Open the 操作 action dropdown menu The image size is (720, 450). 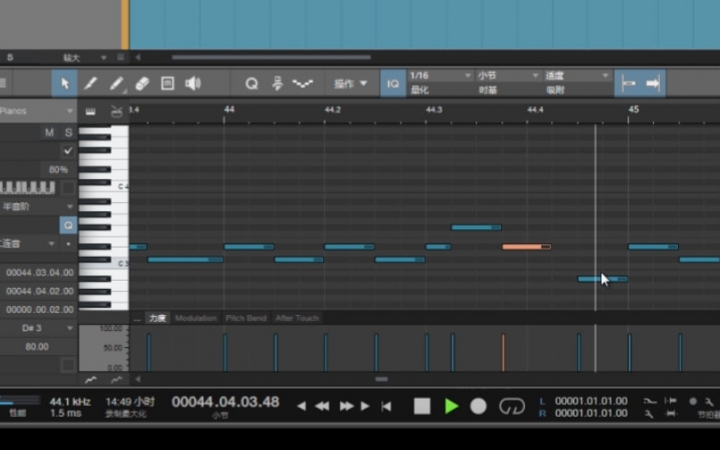[351, 84]
